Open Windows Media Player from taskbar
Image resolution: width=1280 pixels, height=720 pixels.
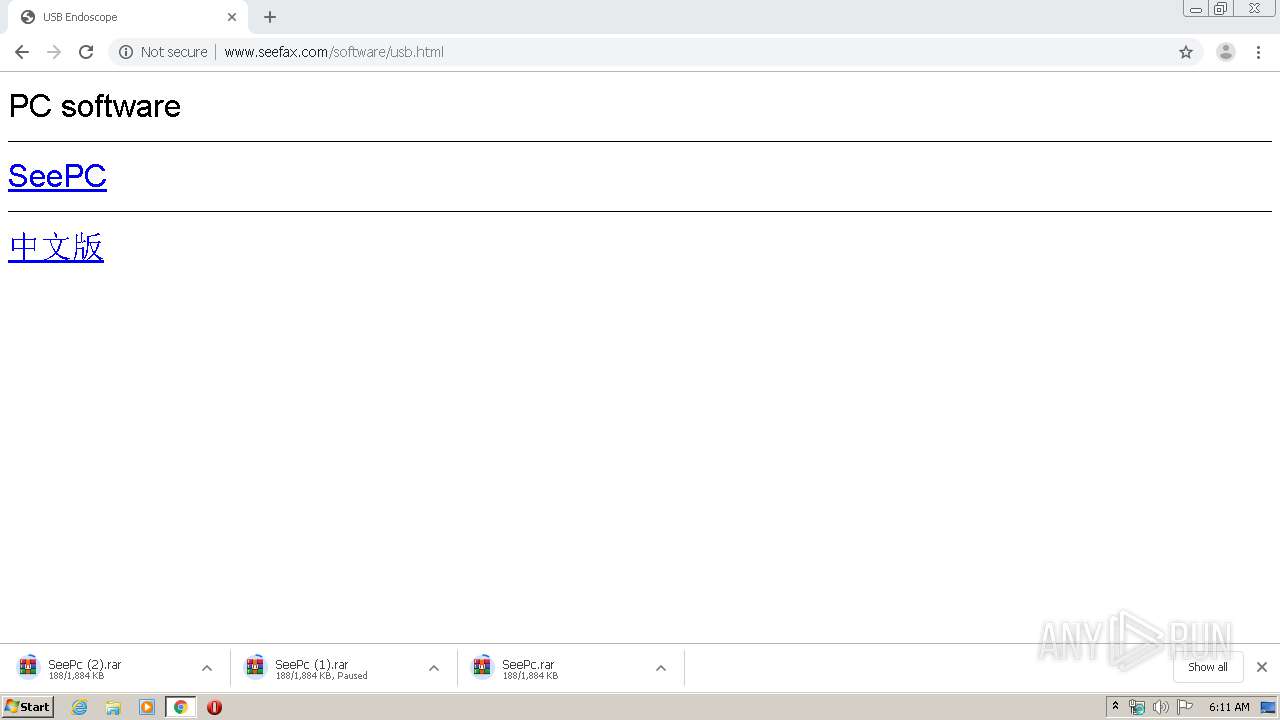[147, 707]
